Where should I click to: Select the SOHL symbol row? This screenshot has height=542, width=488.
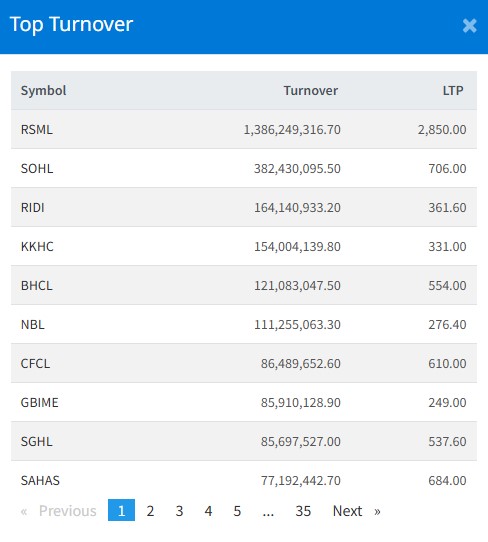pos(244,169)
